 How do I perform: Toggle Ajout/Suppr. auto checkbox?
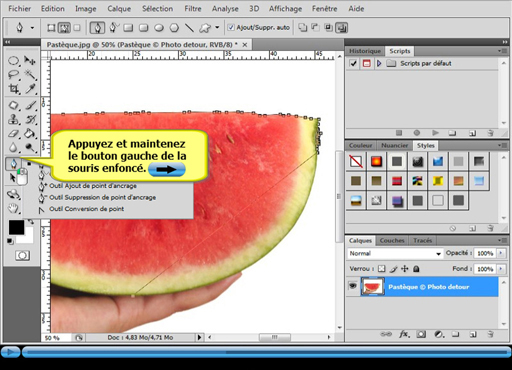pos(231,27)
